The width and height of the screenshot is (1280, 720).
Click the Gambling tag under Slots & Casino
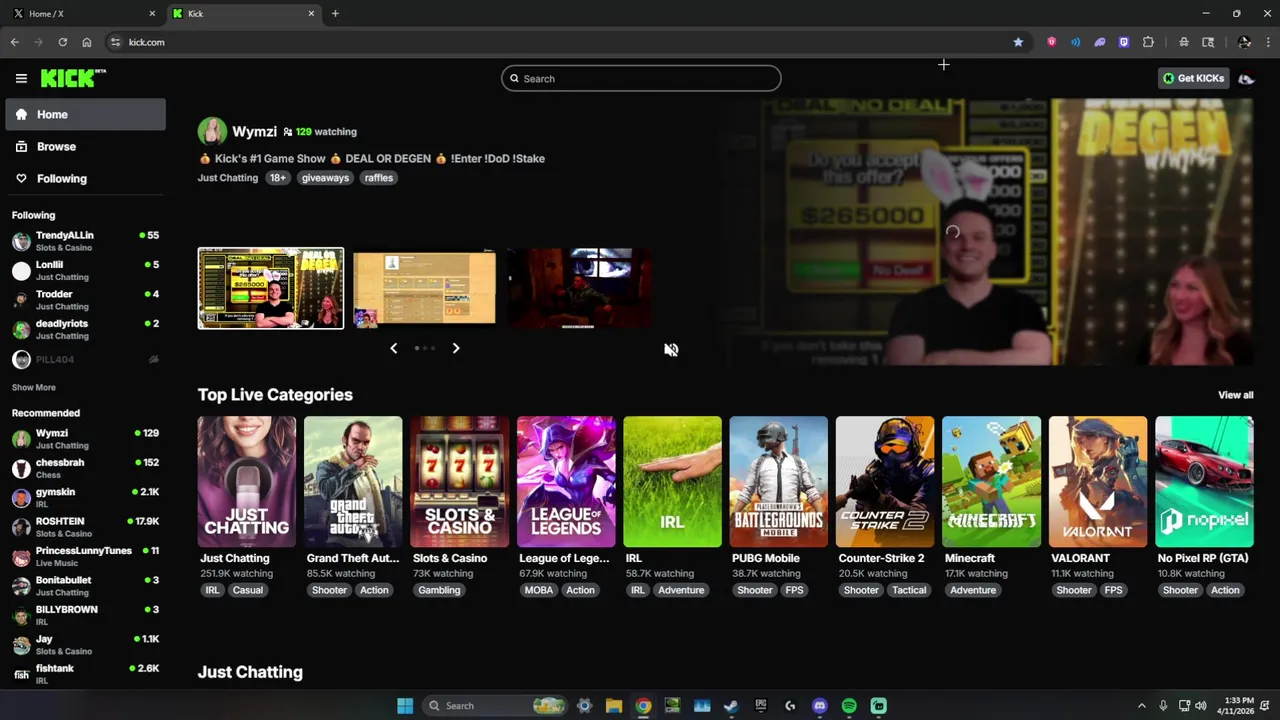pyautogui.click(x=439, y=590)
